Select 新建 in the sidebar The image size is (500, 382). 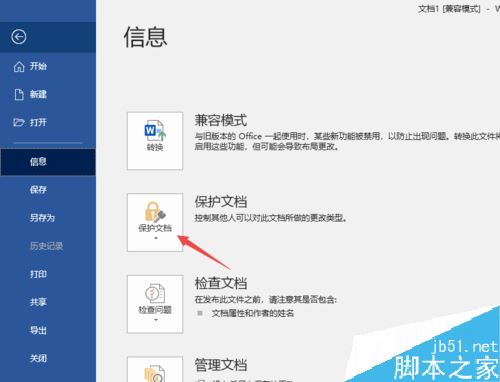point(48,94)
